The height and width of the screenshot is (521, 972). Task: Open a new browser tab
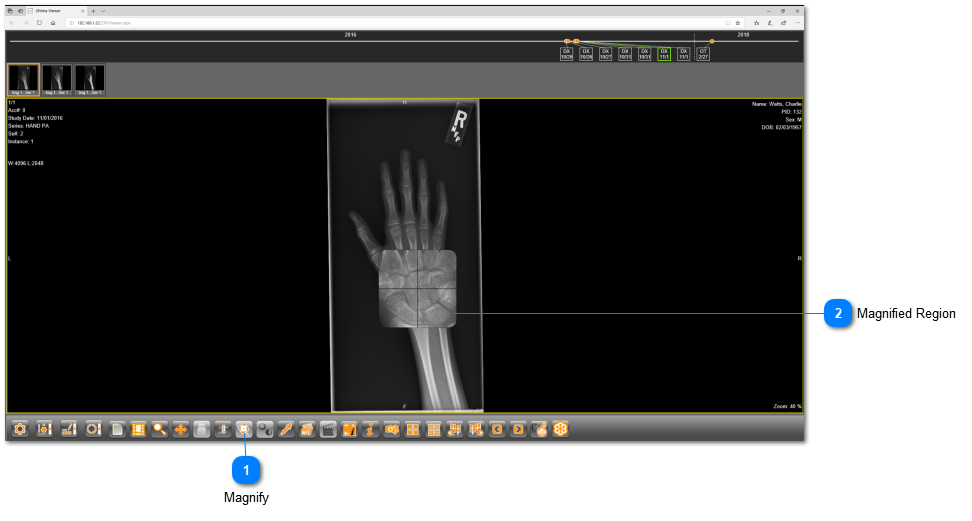(94, 11)
